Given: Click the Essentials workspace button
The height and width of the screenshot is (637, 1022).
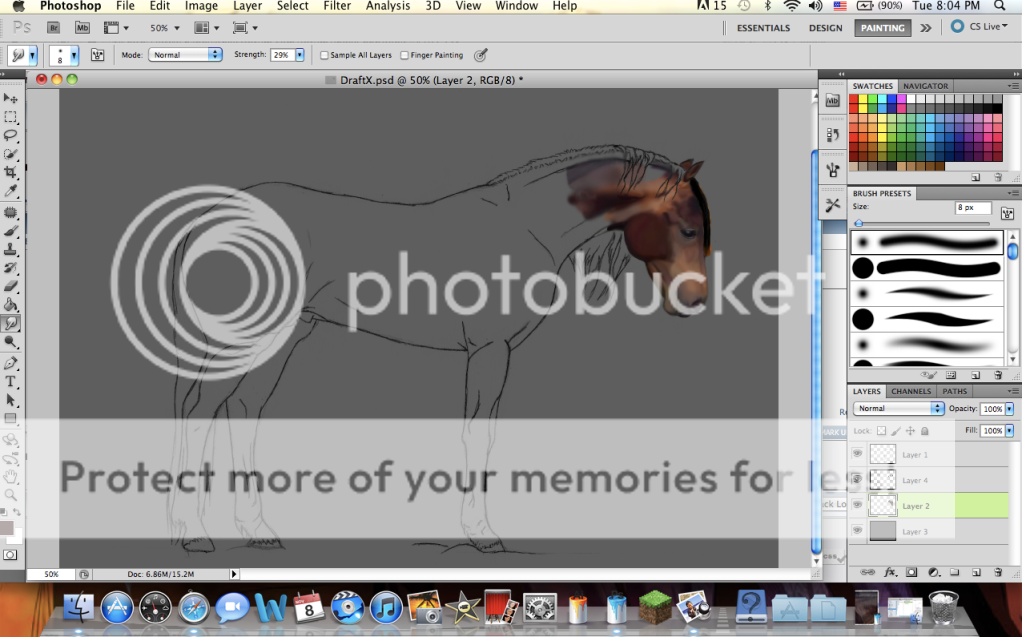Looking at the screenshot, I should (763, 28).
